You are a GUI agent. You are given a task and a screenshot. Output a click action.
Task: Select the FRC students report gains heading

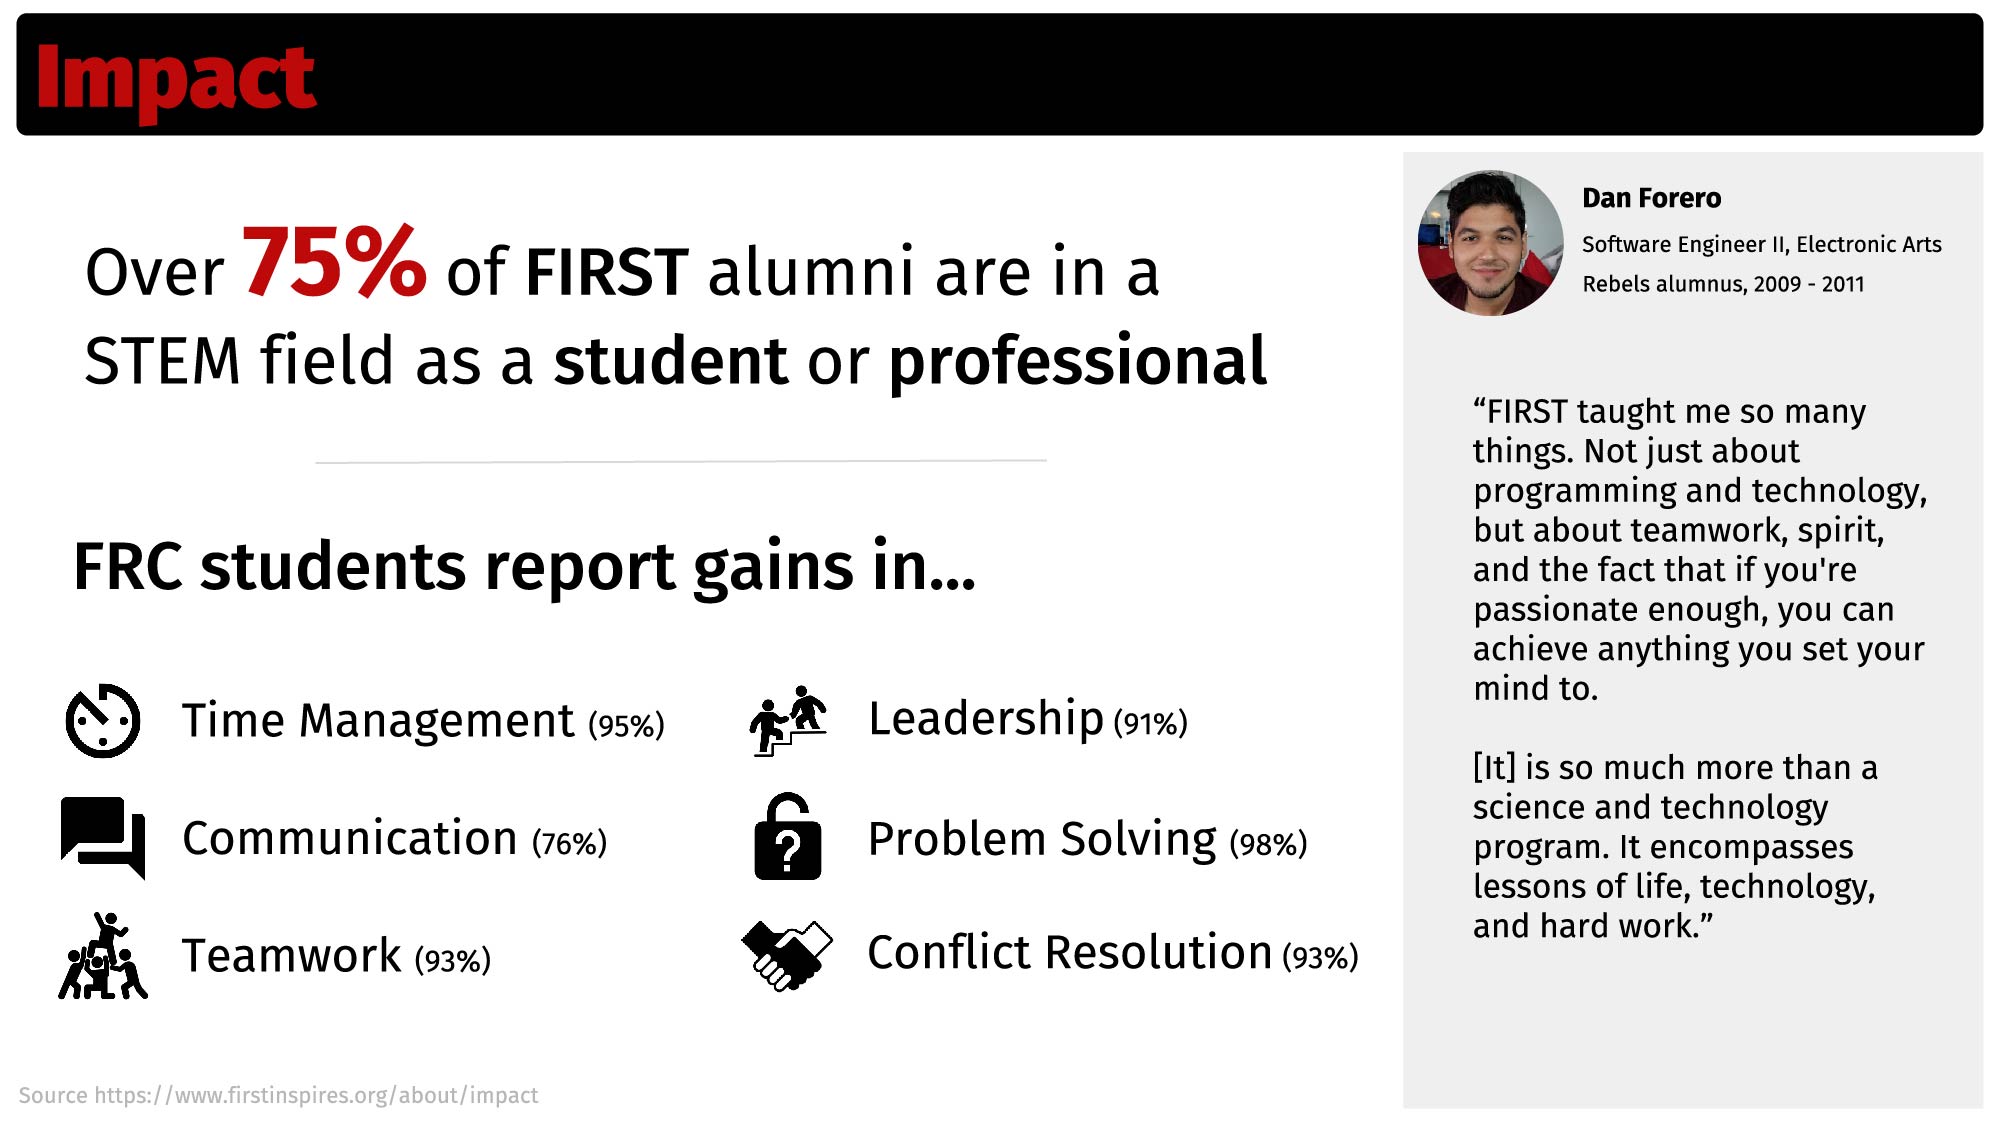click(x=524, y=568)
